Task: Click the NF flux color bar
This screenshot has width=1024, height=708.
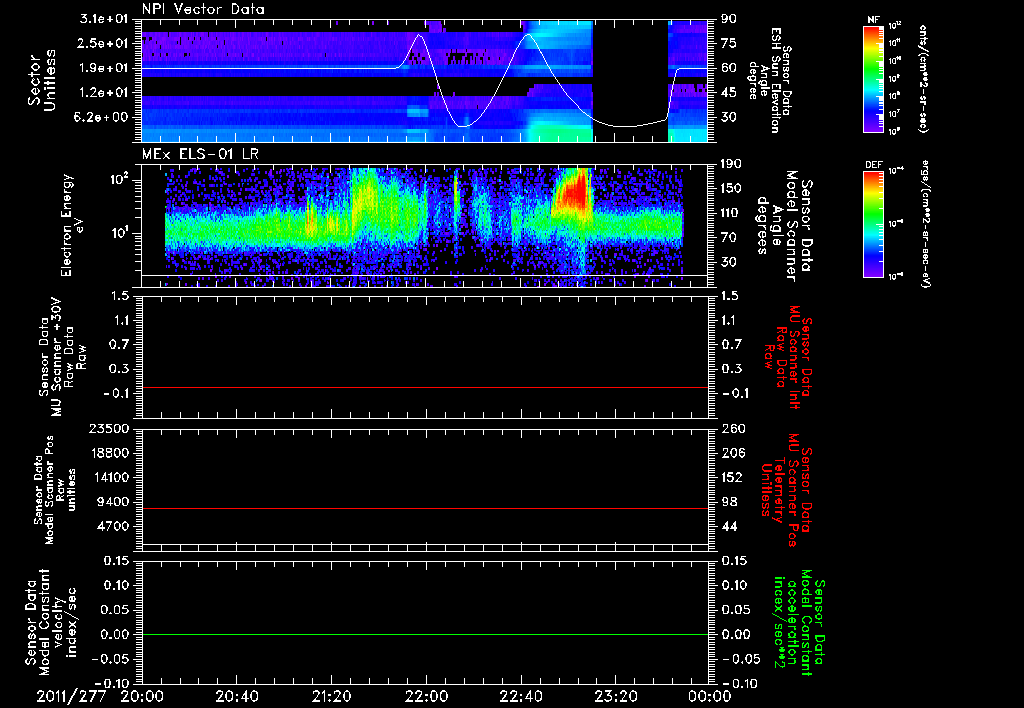Action: (874, 78)
